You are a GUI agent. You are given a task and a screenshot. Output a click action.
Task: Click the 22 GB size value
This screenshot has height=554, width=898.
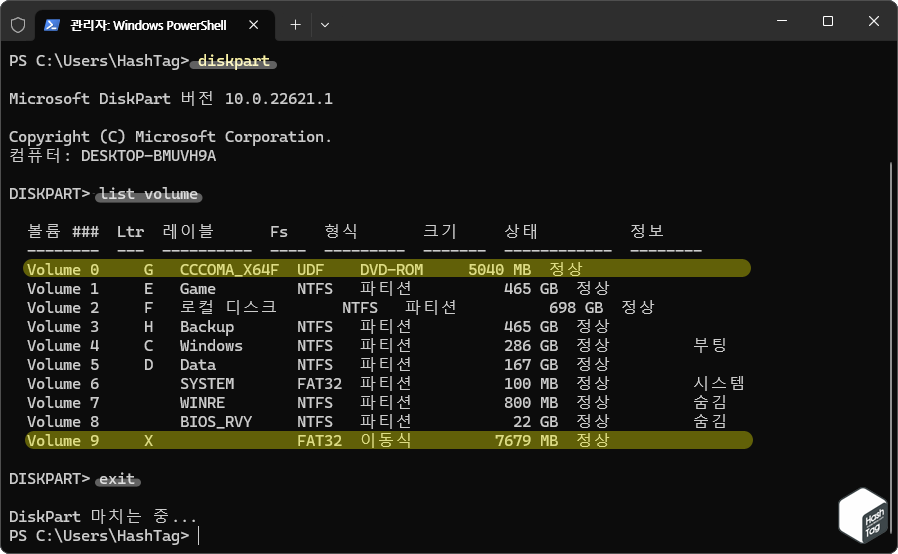pyautogui.click(x=535, y=422)
